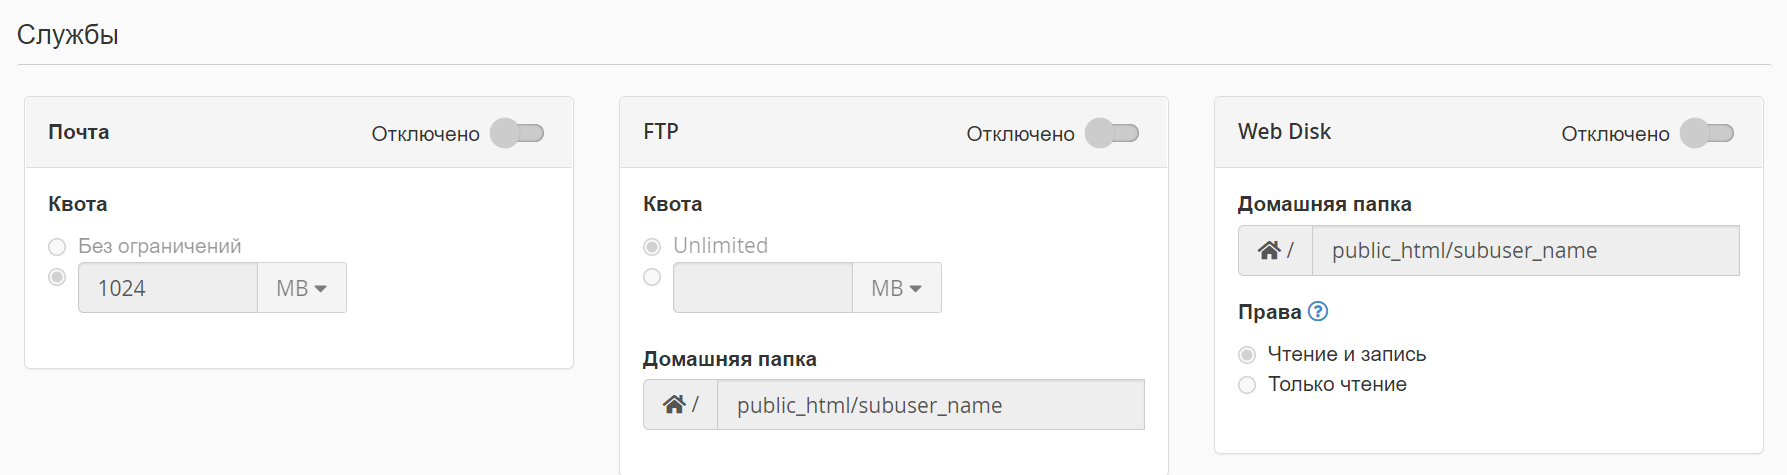
Task: Turn on the FTP service switch
Action: tap(1112, 133)
